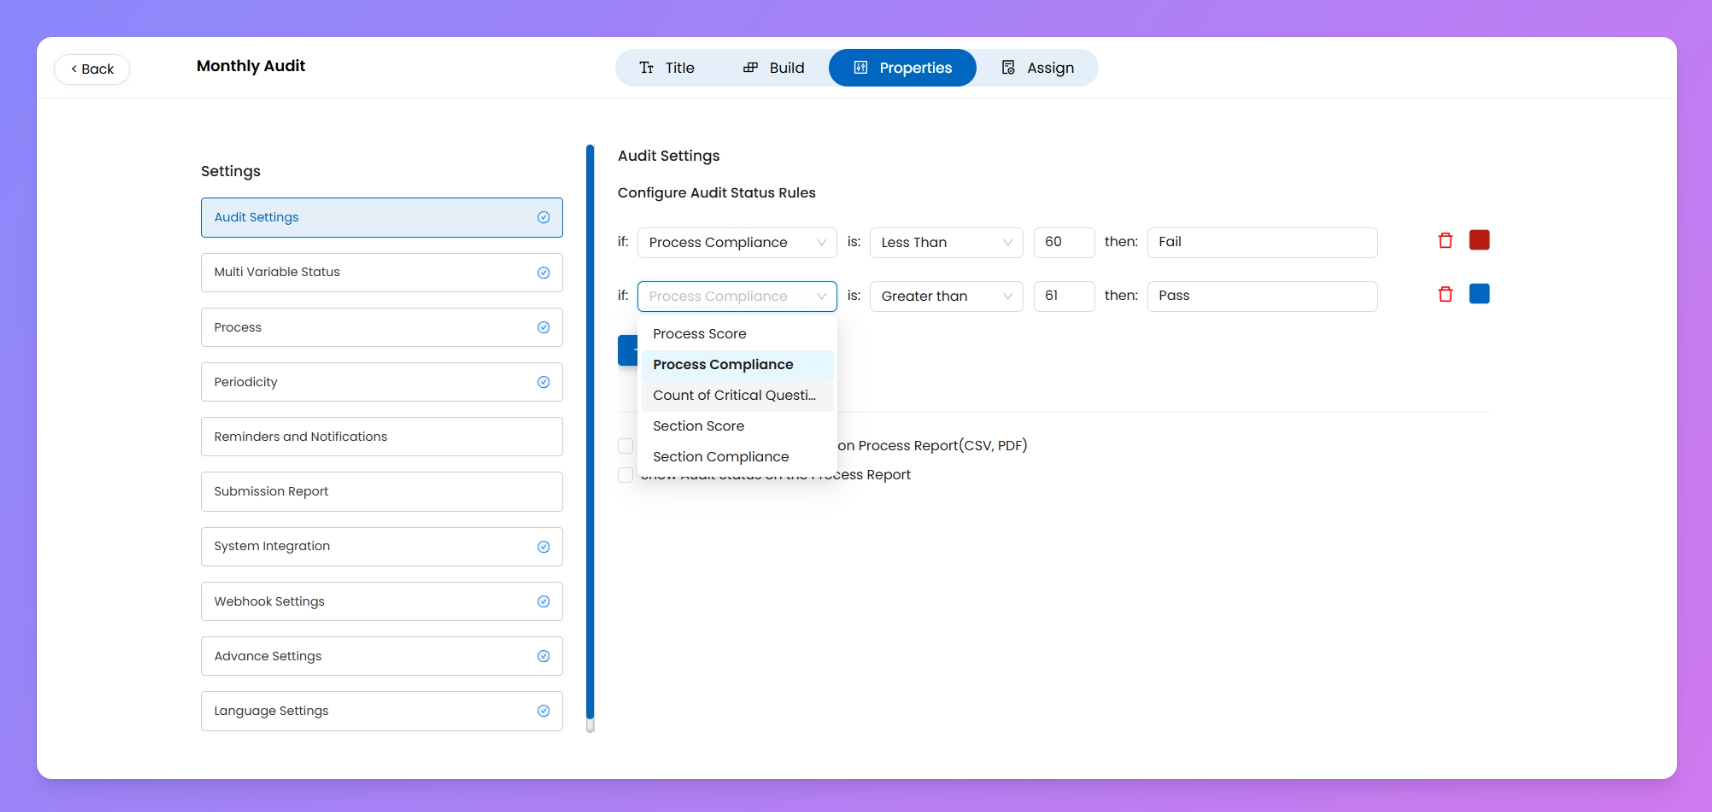Click the check icon on Periodicity row
This screenshot has height=812, width=1712.
pos(543,382)
